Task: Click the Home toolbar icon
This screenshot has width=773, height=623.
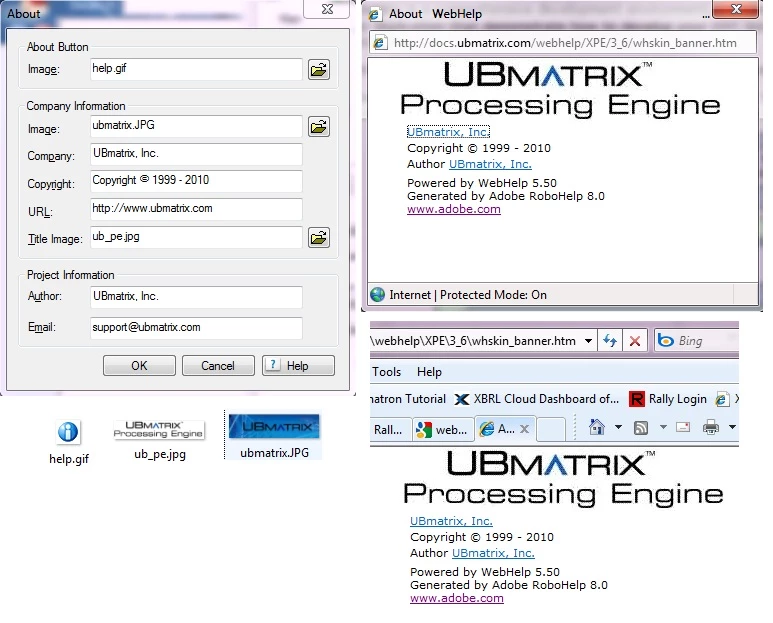Action: point(597,427)
